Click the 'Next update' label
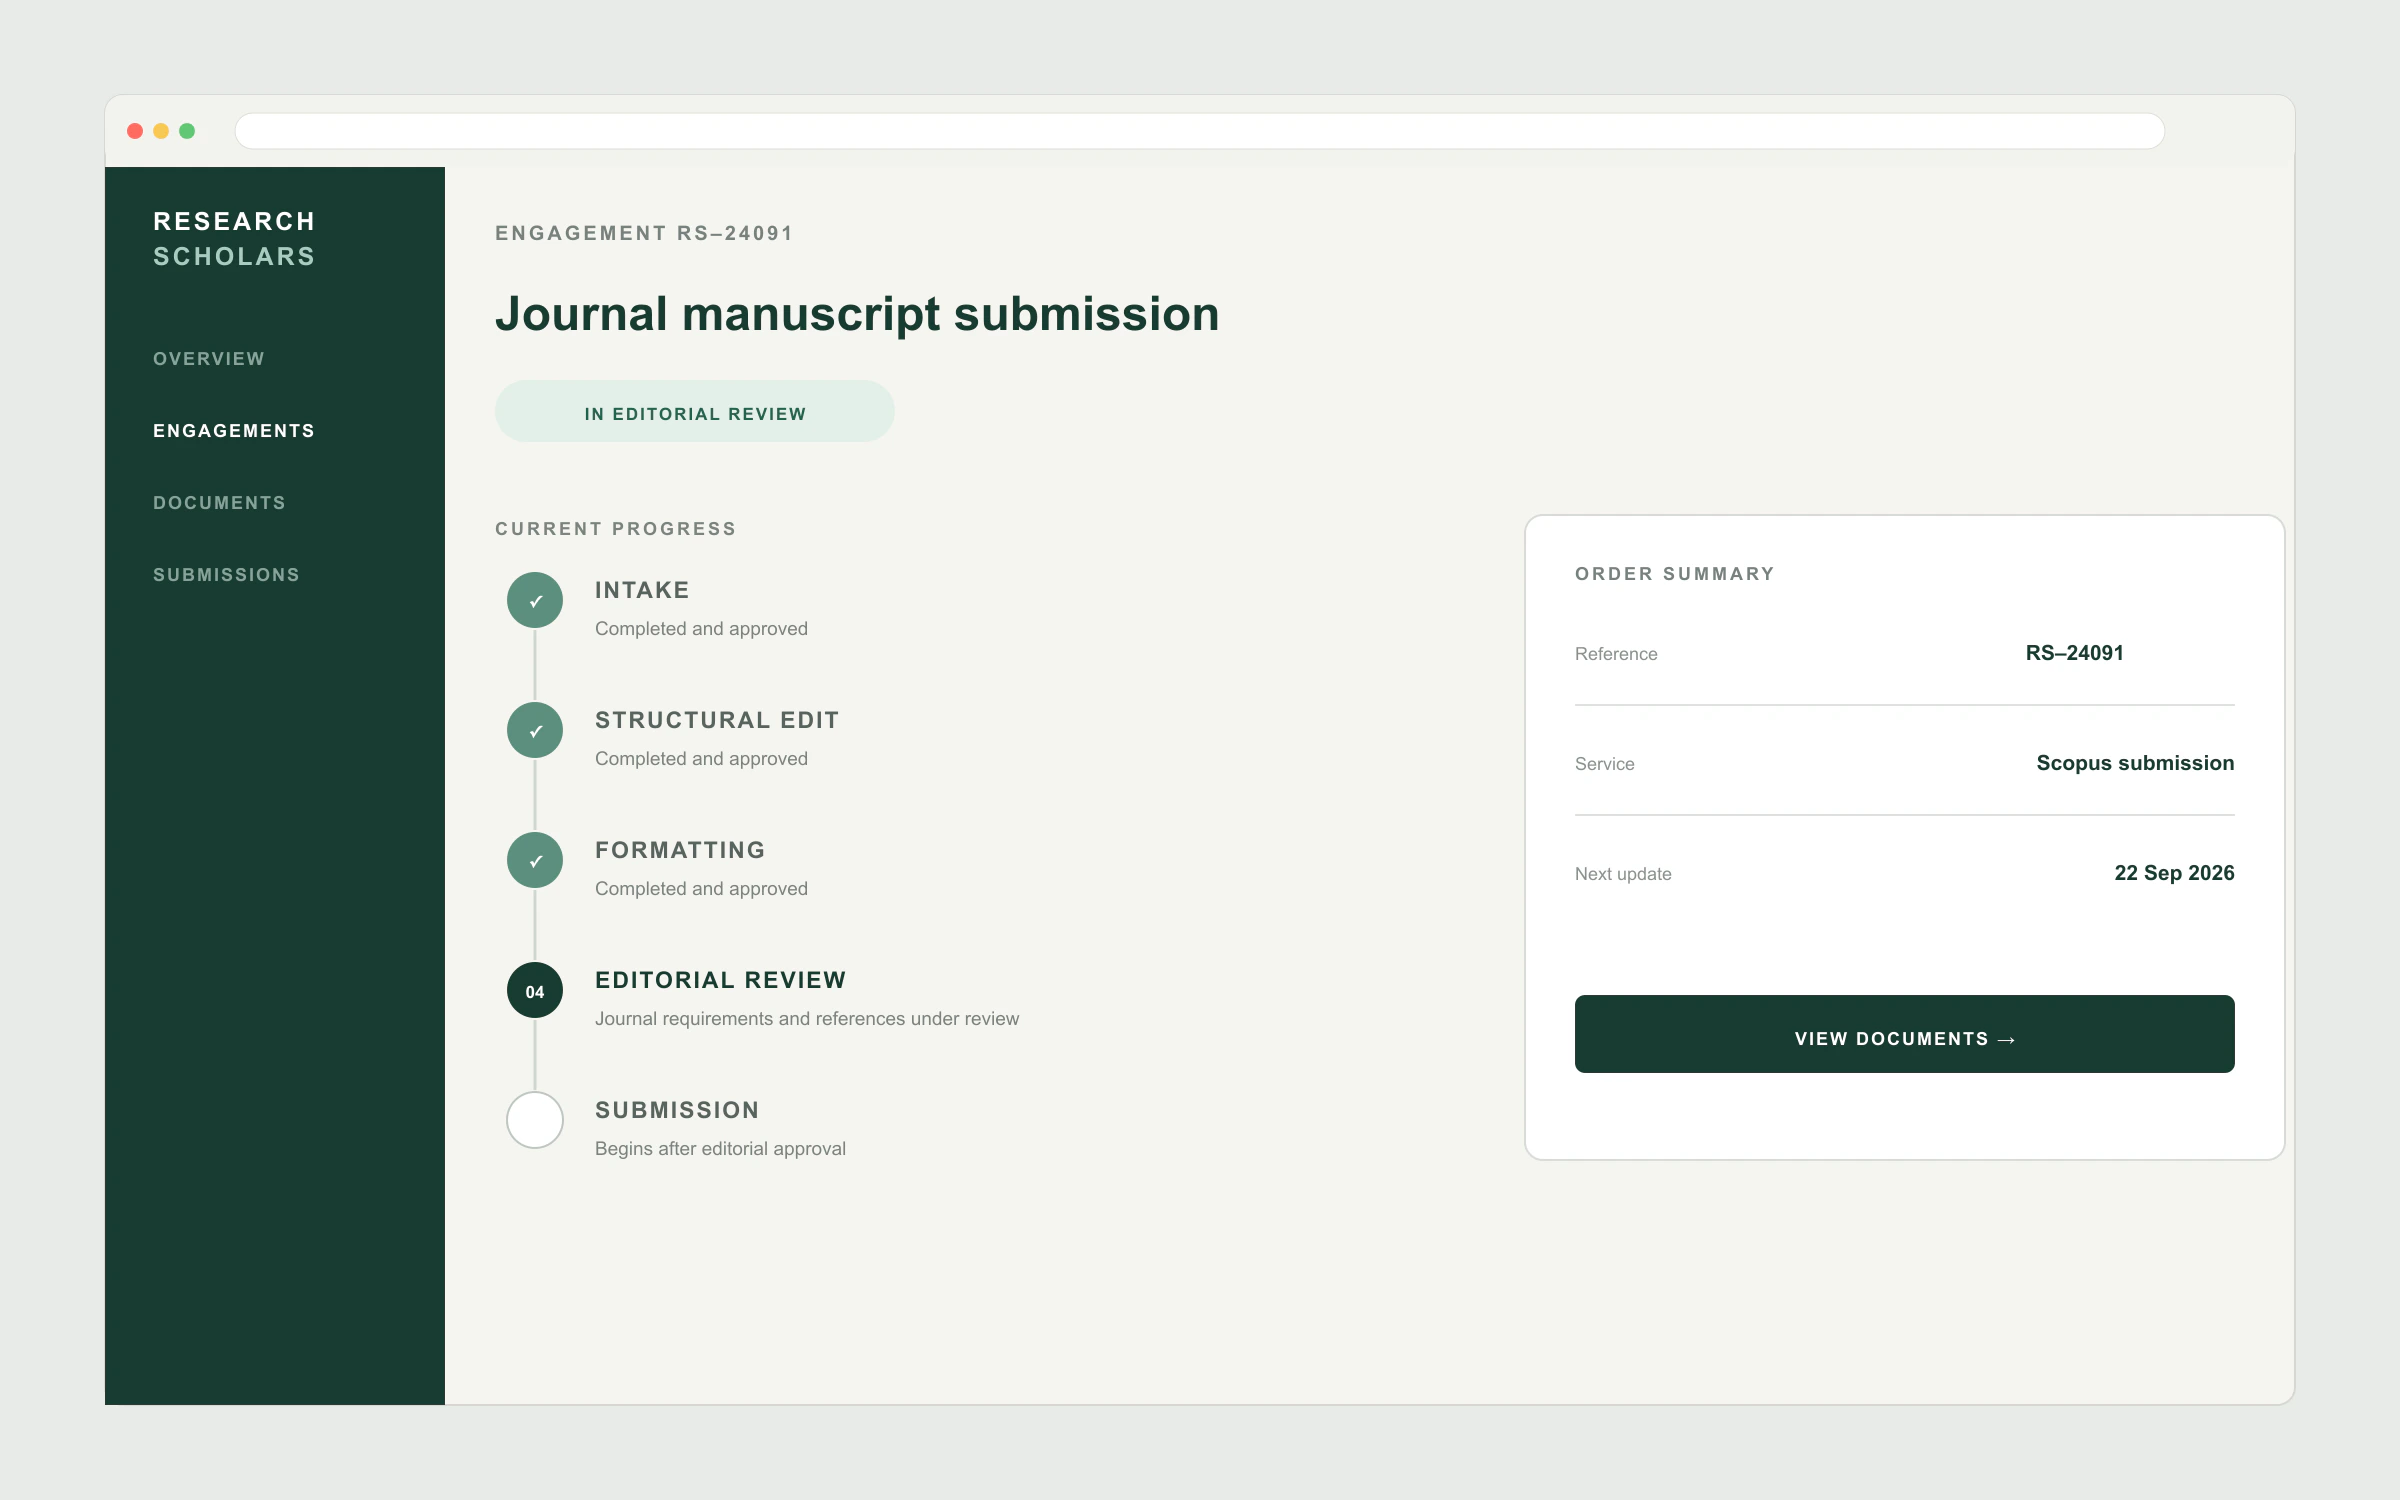 (1623, 874)
